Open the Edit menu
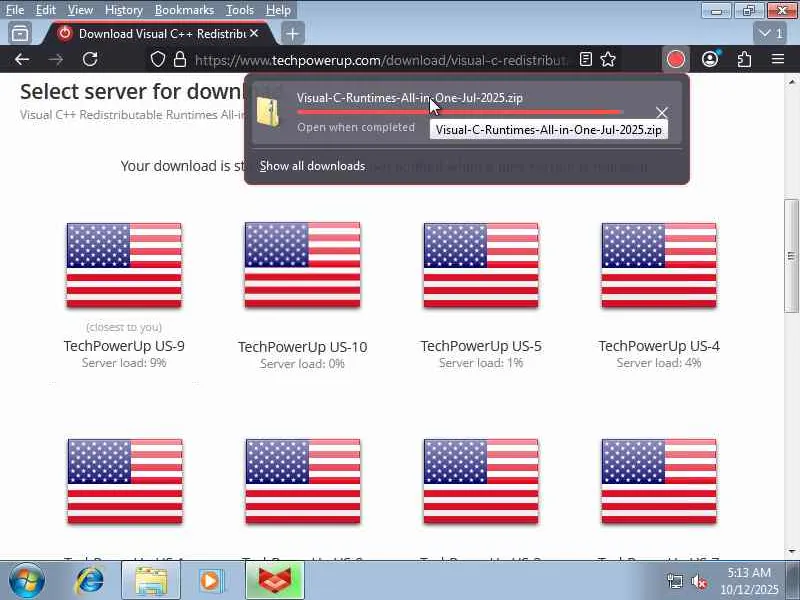 pos(45,10)
